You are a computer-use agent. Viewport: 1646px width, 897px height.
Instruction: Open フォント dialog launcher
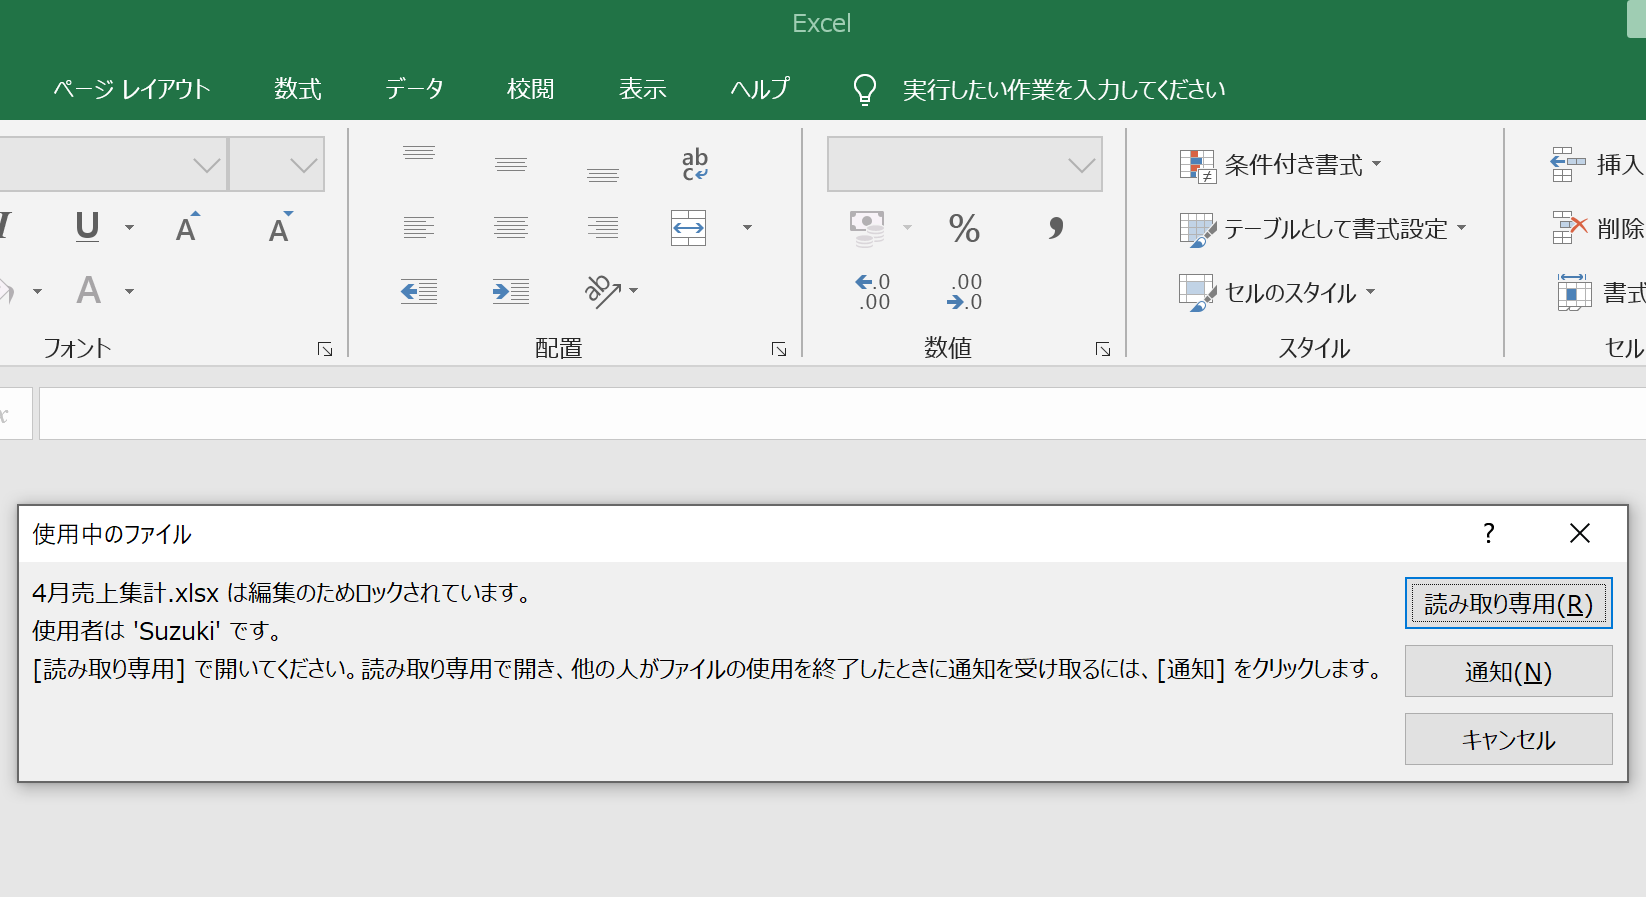point(325,349)
